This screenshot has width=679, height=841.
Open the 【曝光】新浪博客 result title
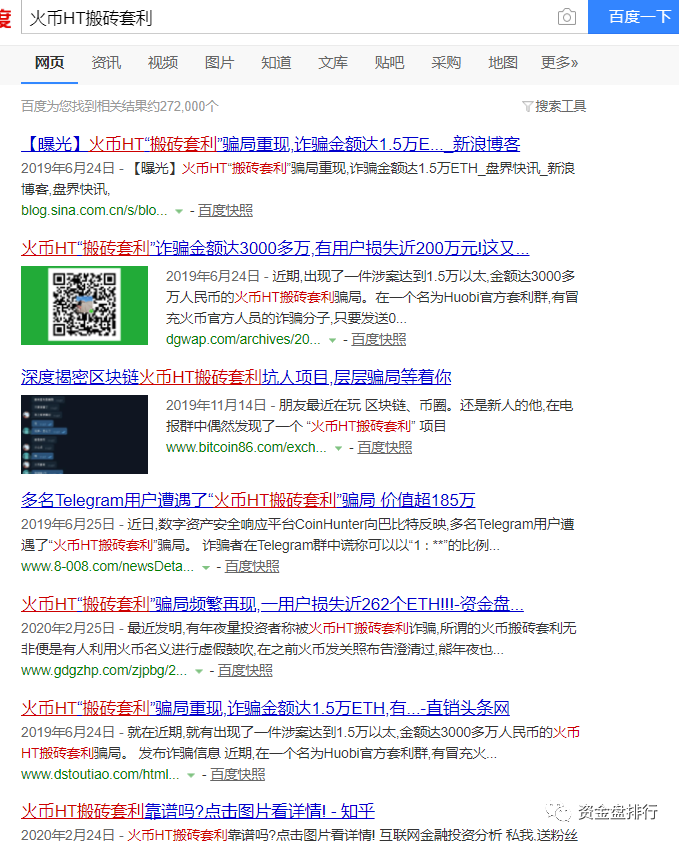(x=271, y=144)
